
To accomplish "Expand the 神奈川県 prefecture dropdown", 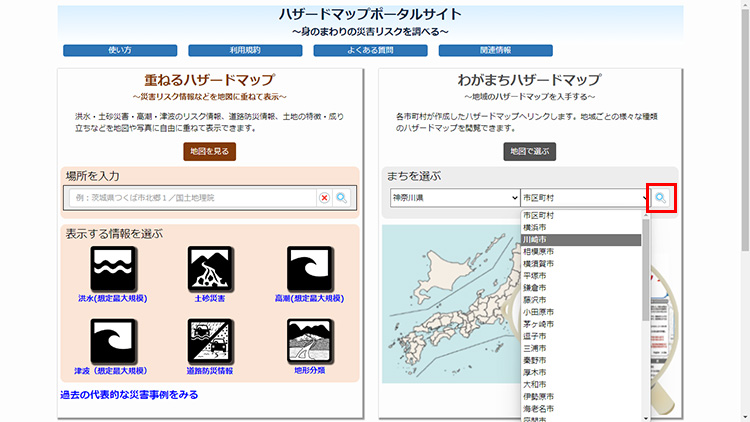I will 455,198.
